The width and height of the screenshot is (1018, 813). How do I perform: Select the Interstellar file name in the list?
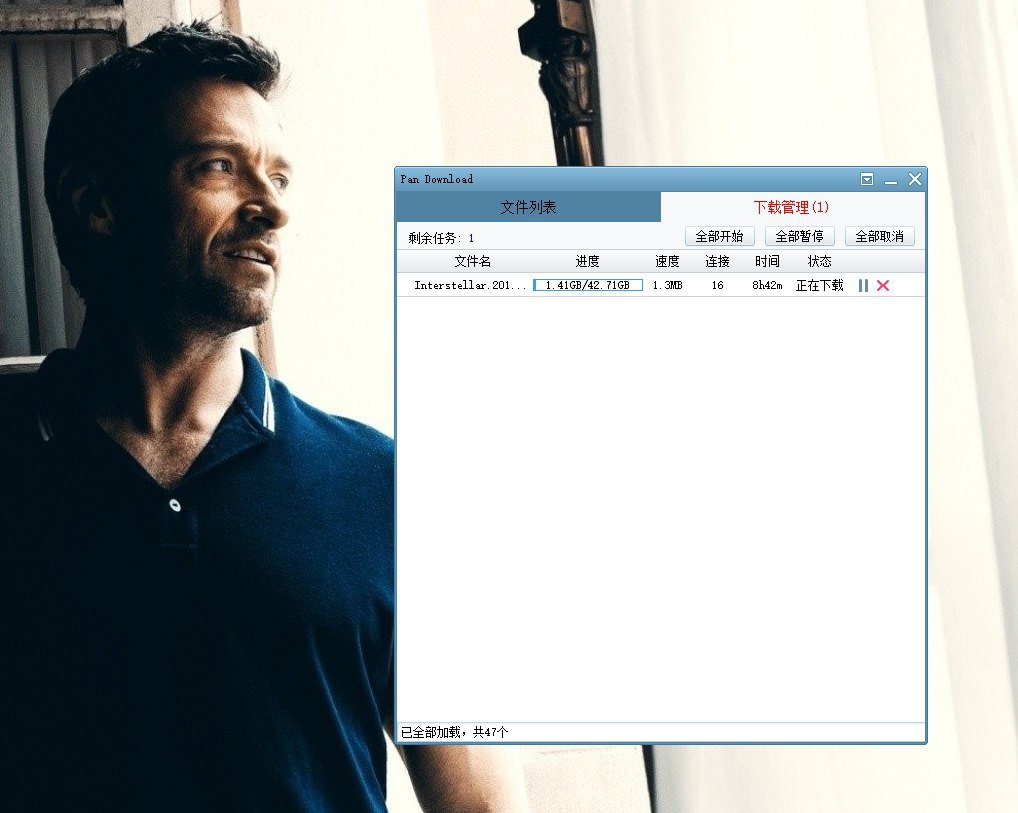coord(469,286)
